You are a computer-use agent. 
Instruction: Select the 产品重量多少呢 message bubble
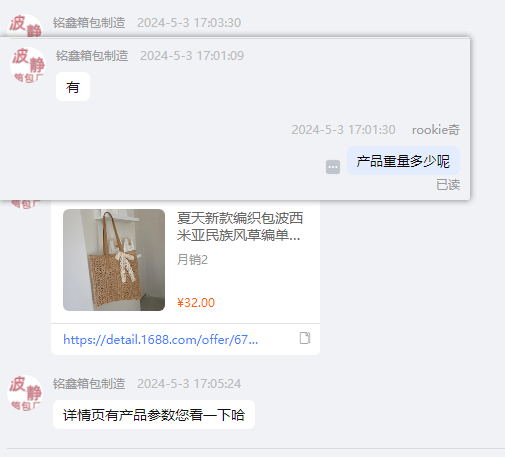(403, 161)
